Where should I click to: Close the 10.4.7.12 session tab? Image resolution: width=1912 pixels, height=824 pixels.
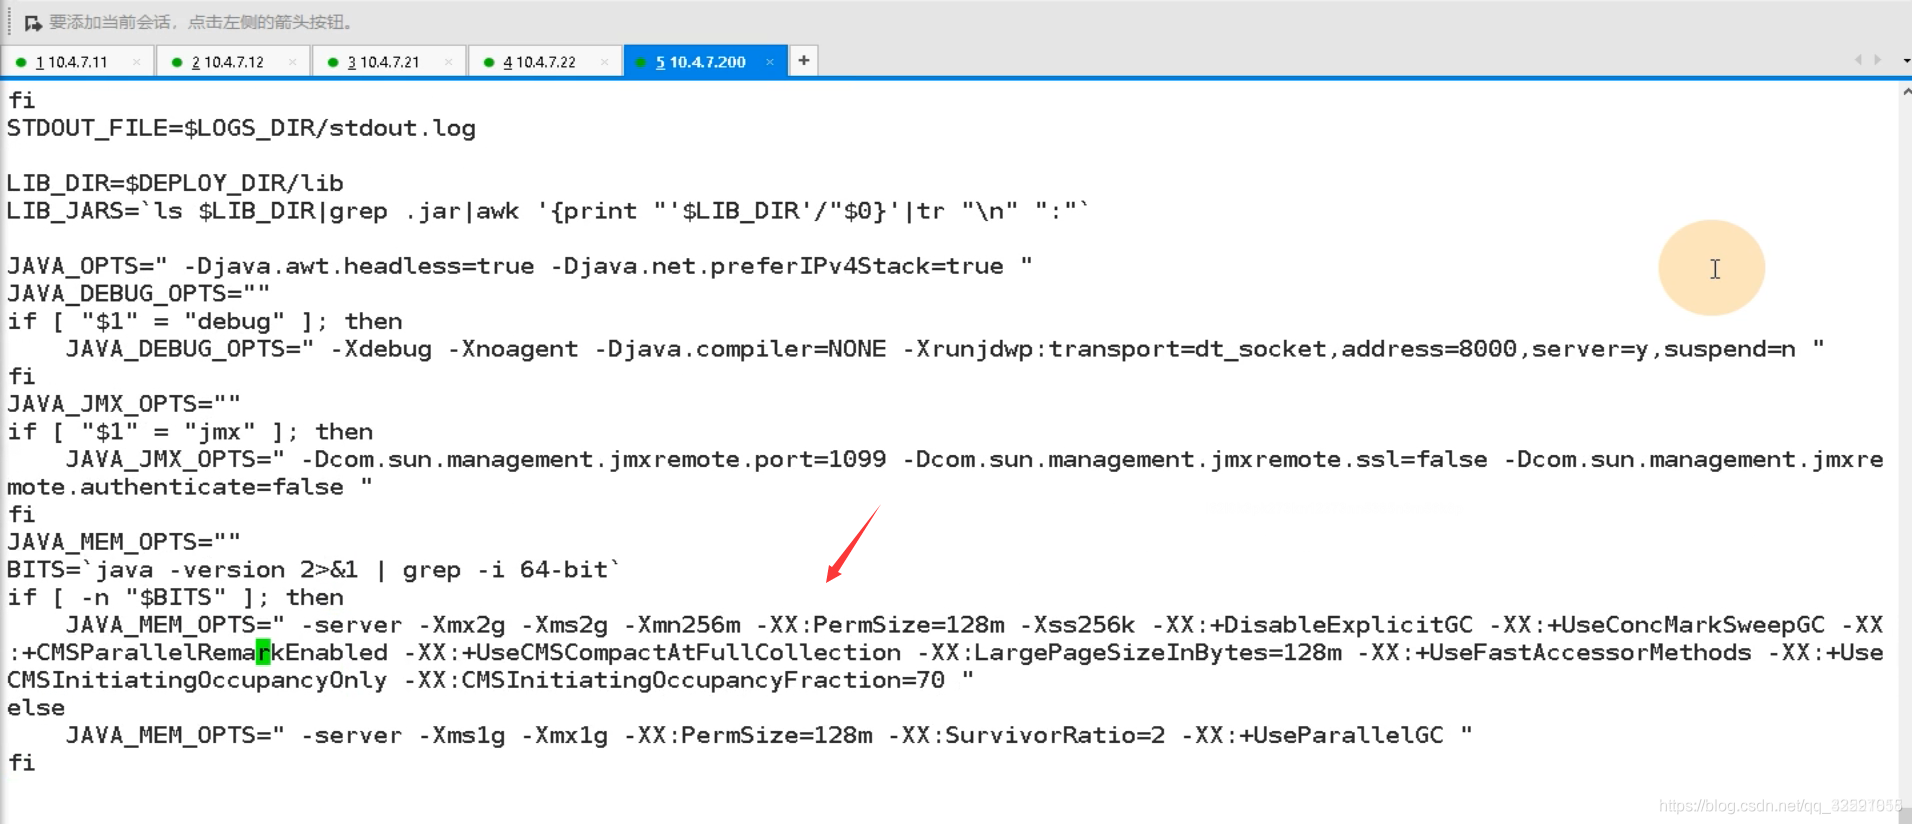click(x=292, y=62)
